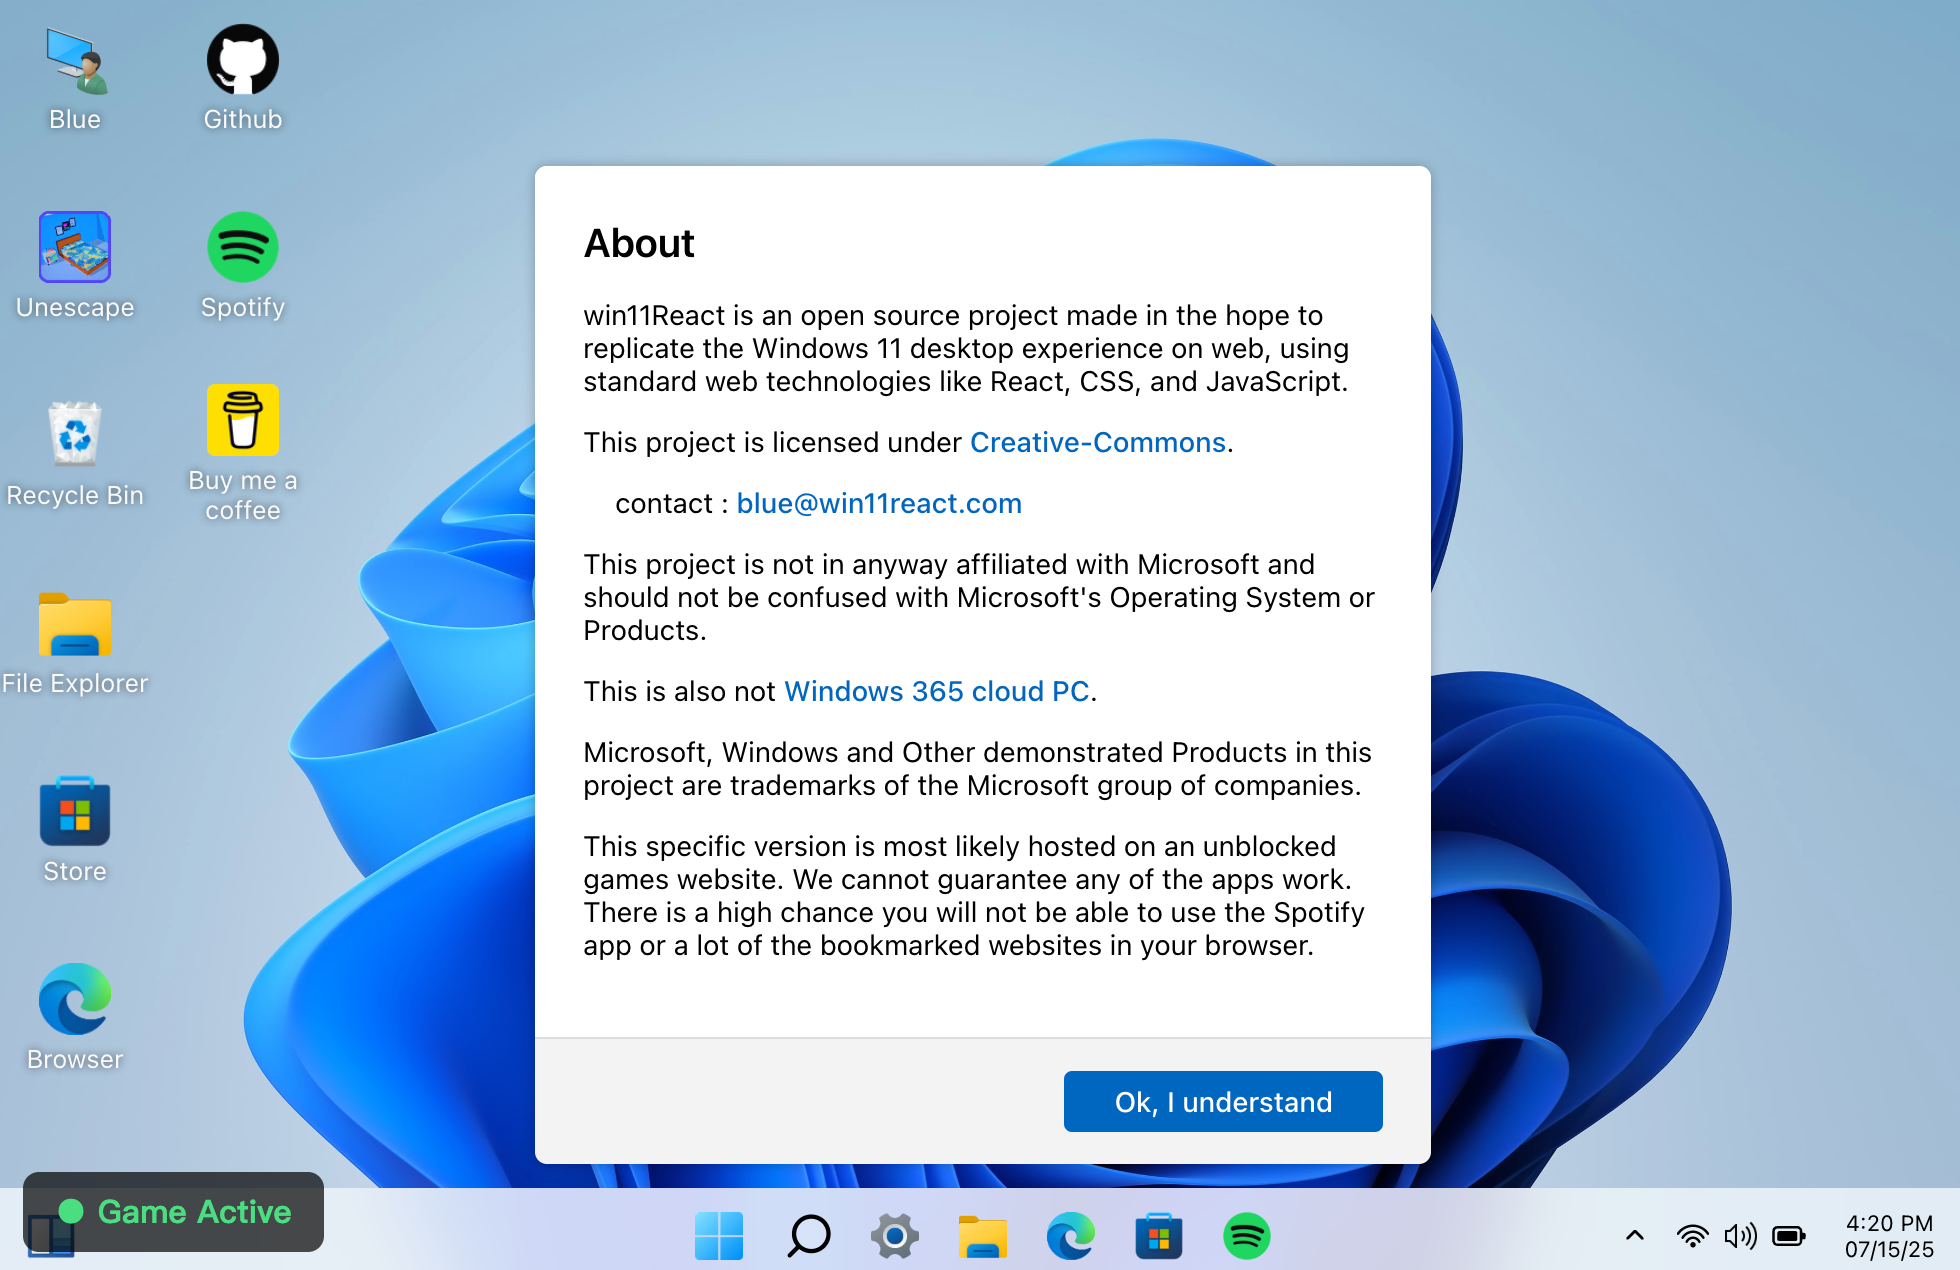
Task: Click the Wi-Fi tray icon
Action: pyautogui.click(x=1692, y=1237)
